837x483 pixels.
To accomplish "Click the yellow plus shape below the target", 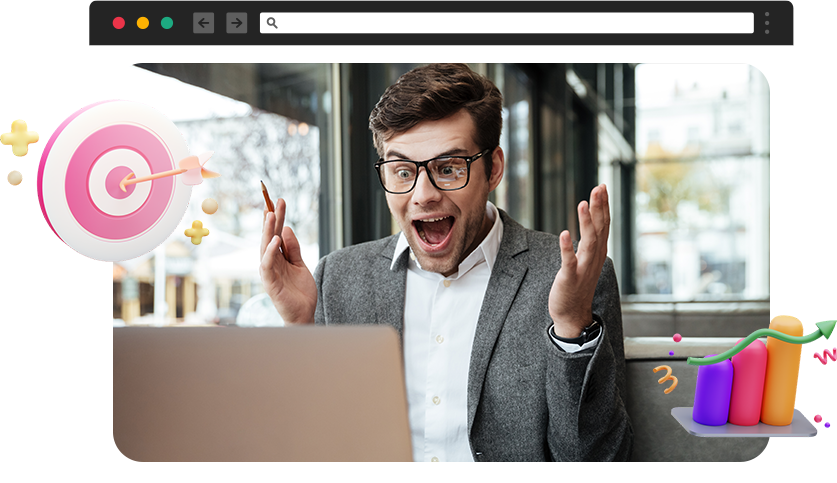I will tap(197, 232).
